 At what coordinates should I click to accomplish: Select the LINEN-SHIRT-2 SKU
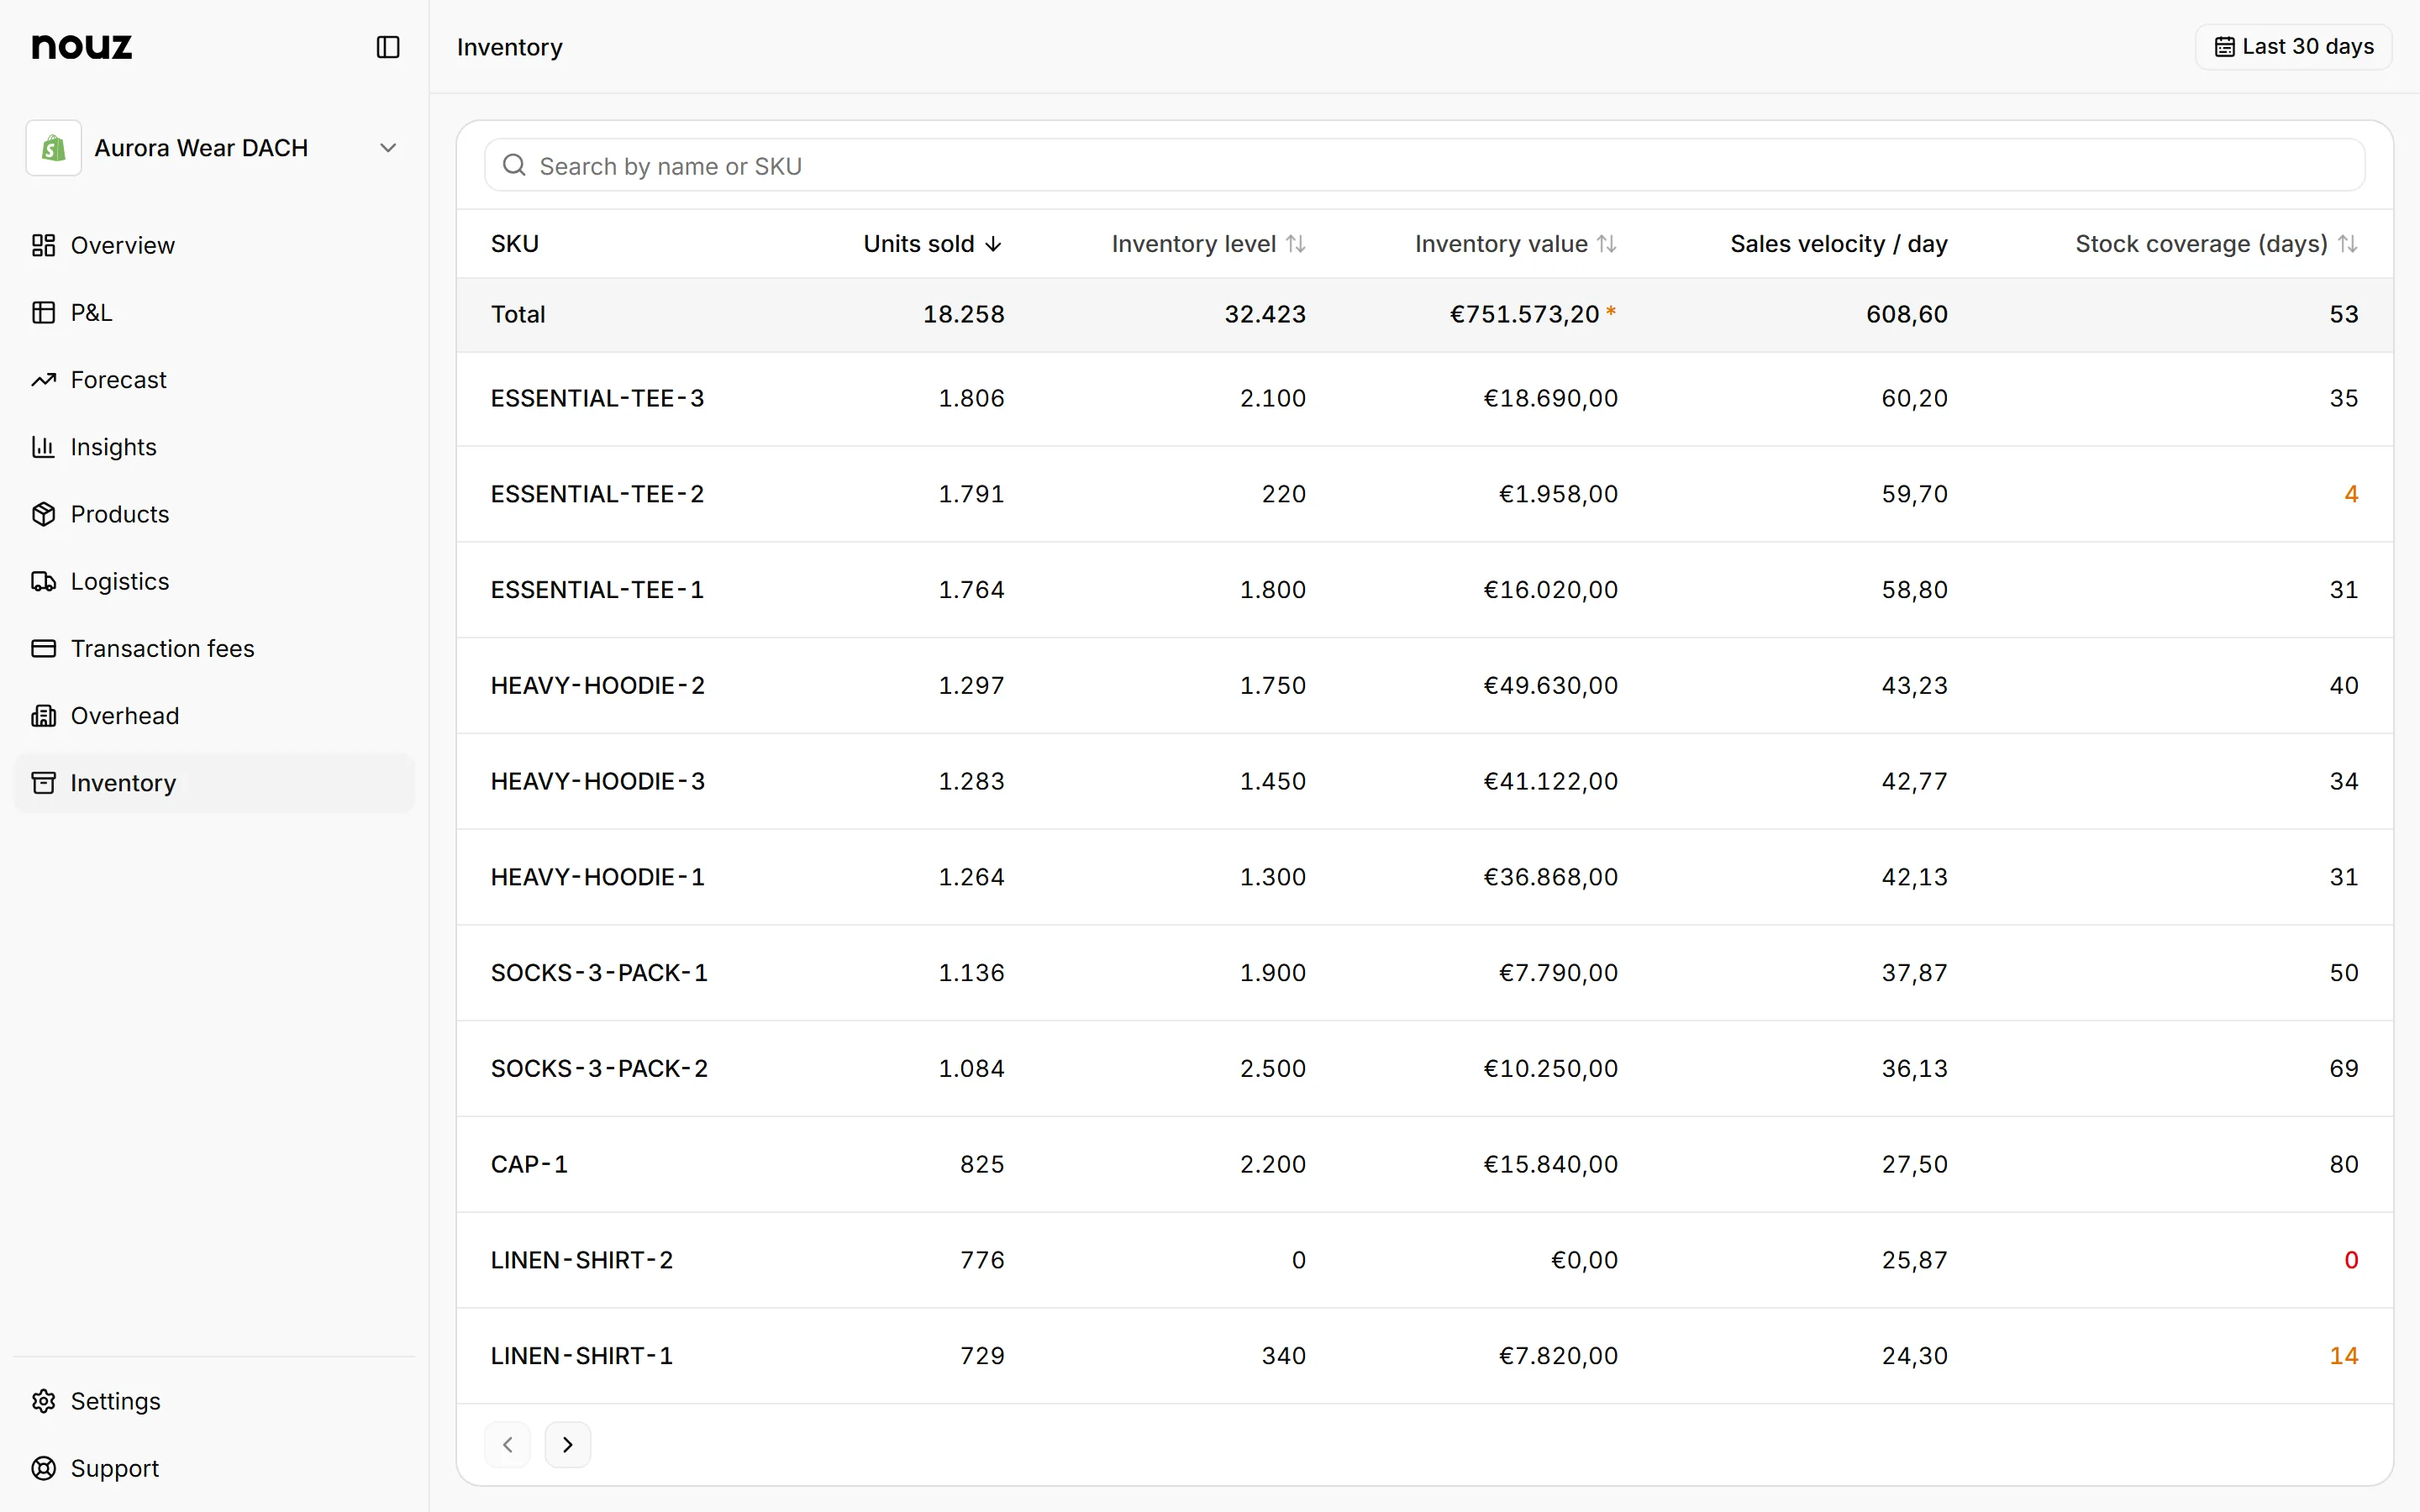(x=582, y=1260)
